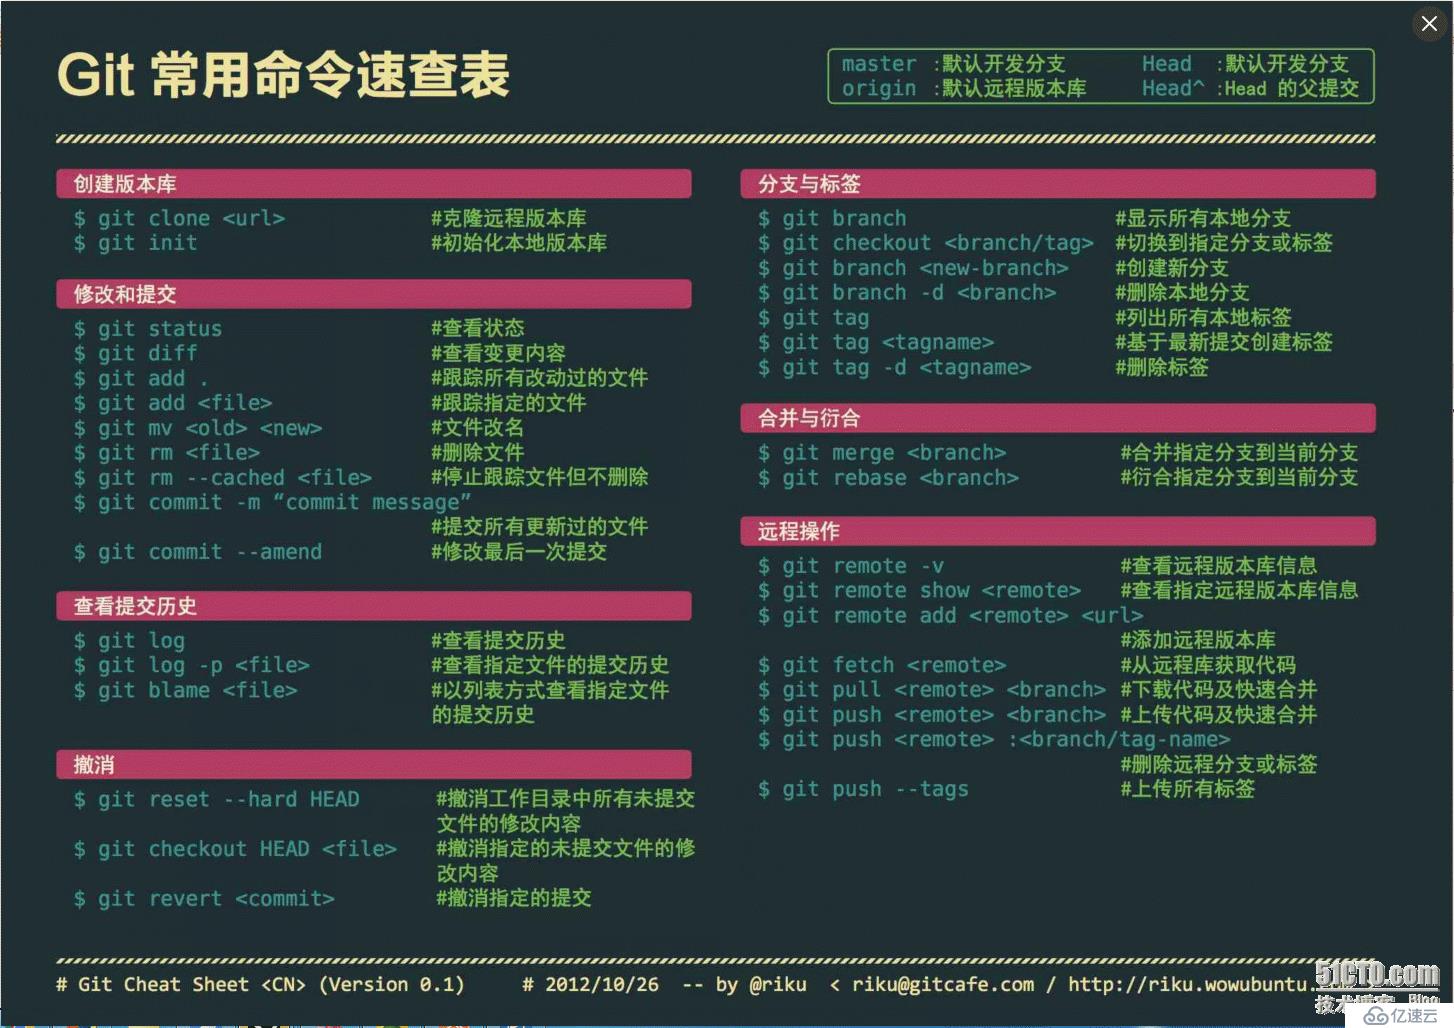
Task: Click the '$ git rm <file>' command
Action: tap(167, 453)
